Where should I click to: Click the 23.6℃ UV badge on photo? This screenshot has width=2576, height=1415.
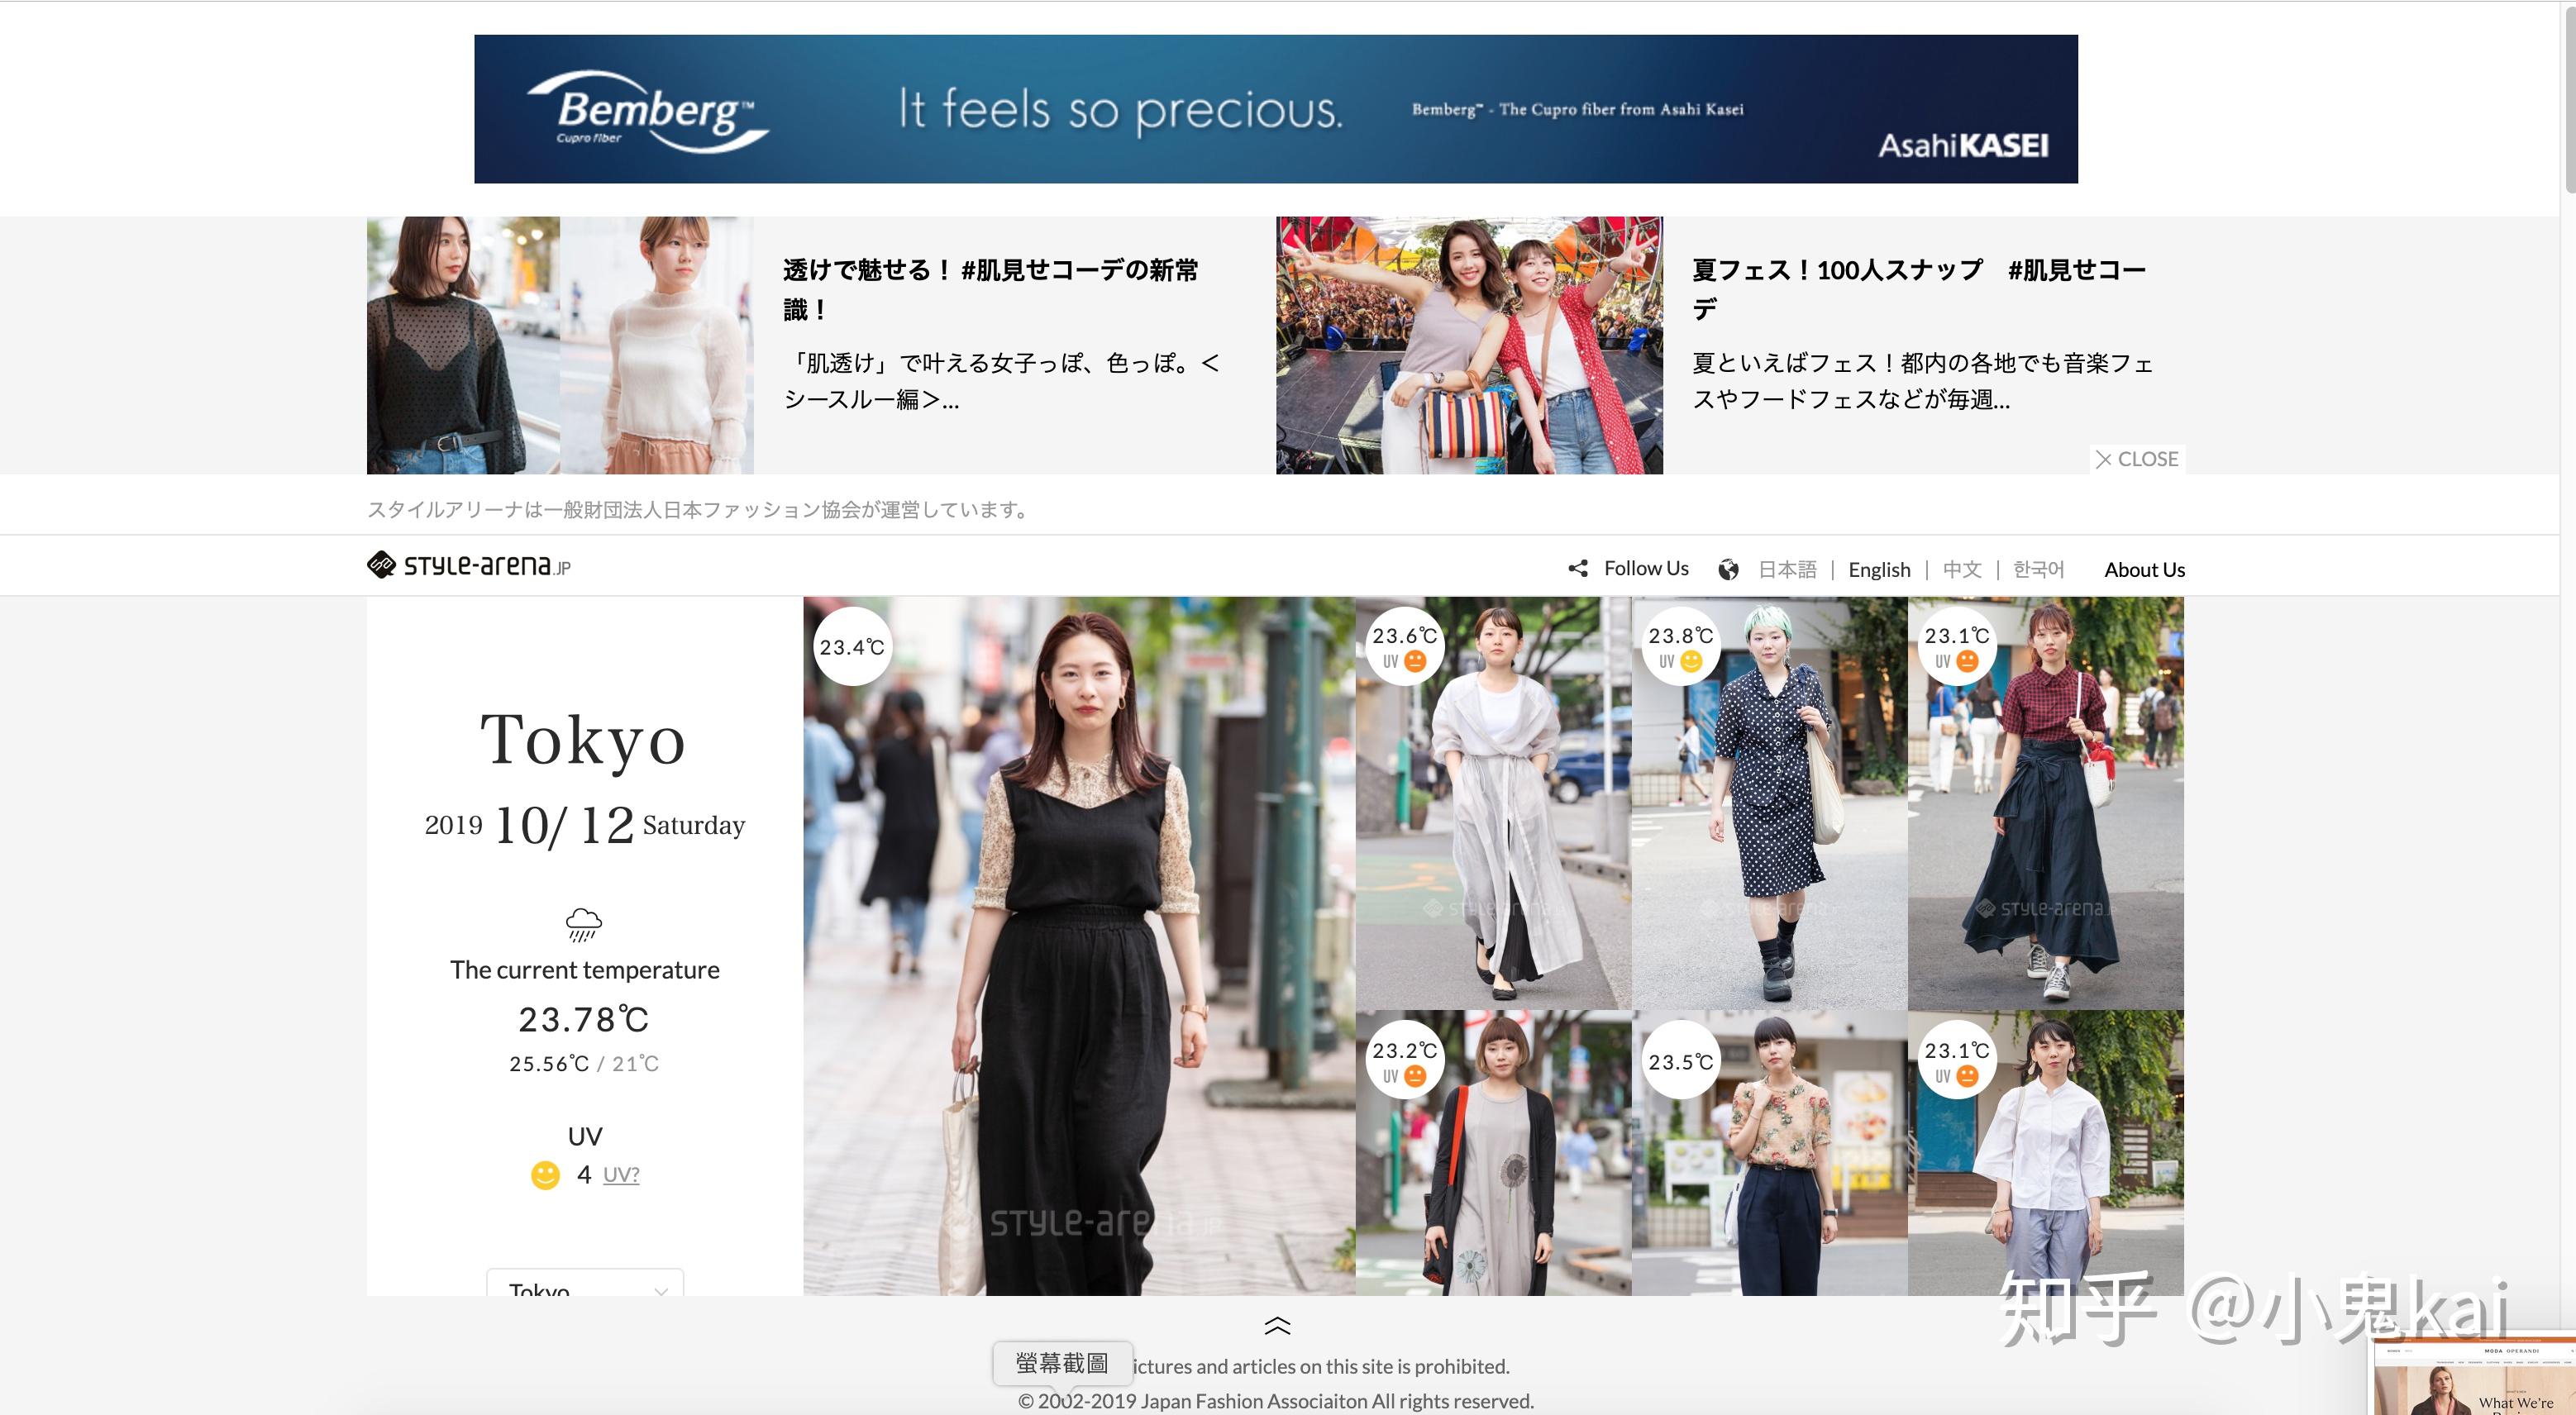click(1404, 647)
